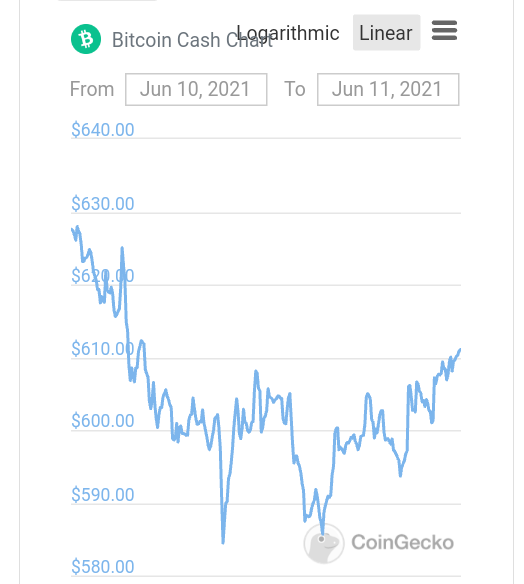
Task: Open the To date field Jun 11, 2021
Action: (x=388, y=89)
